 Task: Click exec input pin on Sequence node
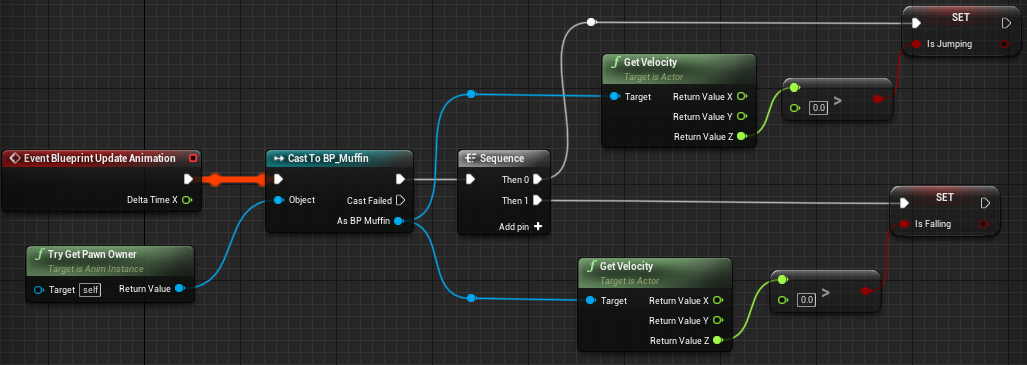pyautogui.click(x=470, y=179)
